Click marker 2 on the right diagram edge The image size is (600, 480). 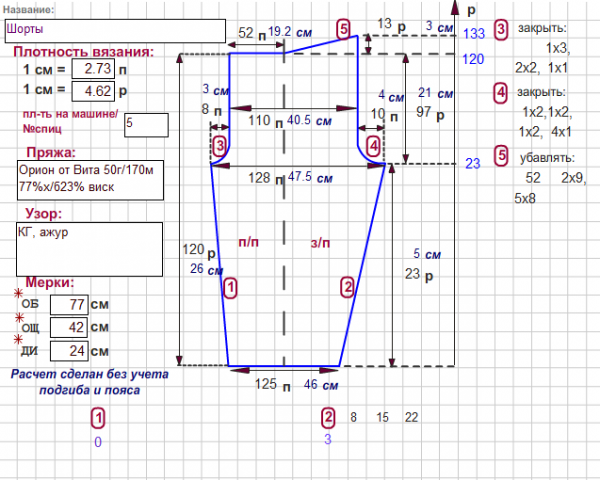point(348,288)
